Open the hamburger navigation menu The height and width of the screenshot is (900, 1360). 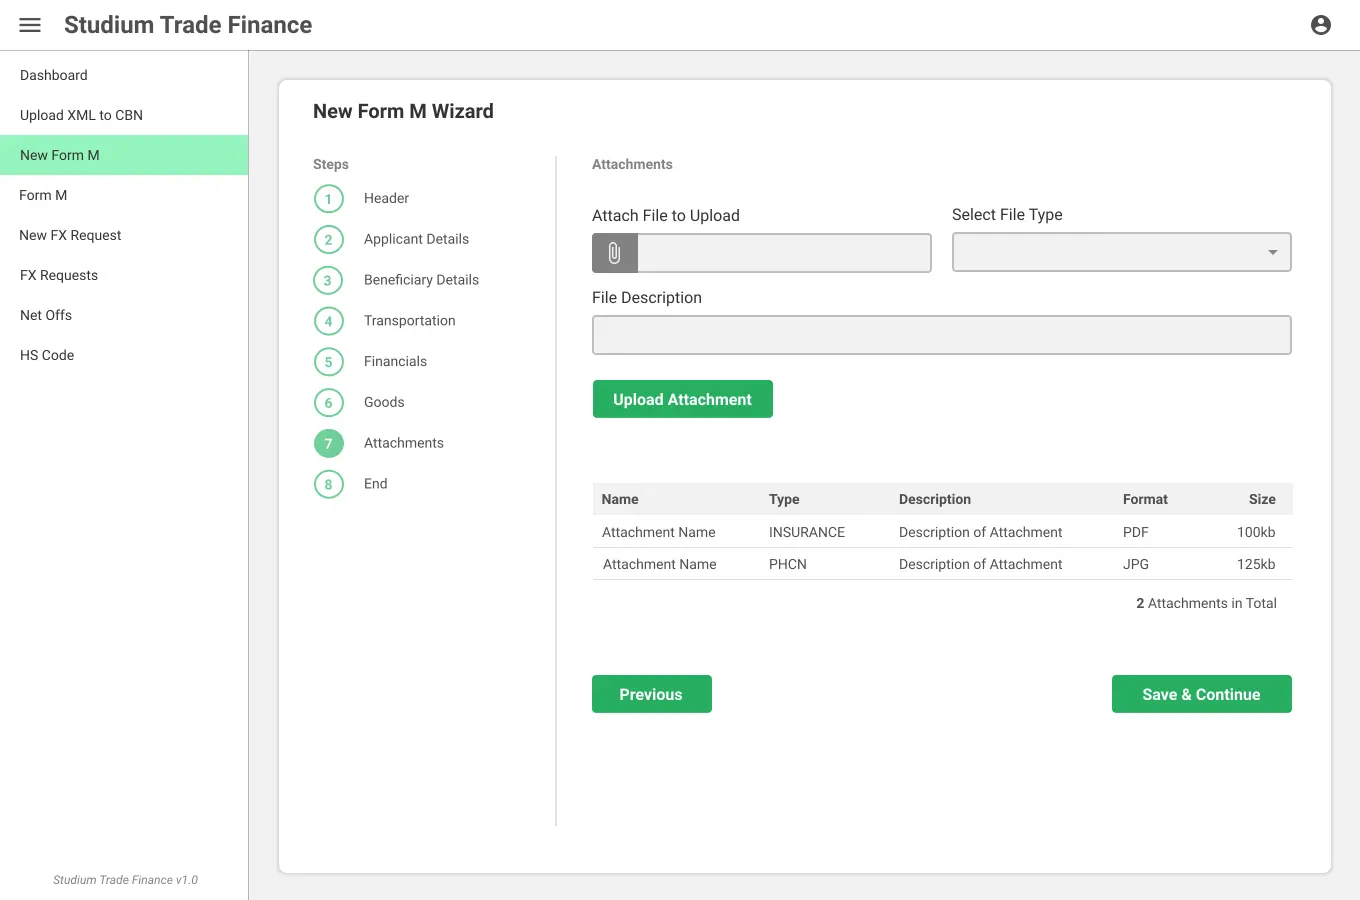(x=30, y=25)
